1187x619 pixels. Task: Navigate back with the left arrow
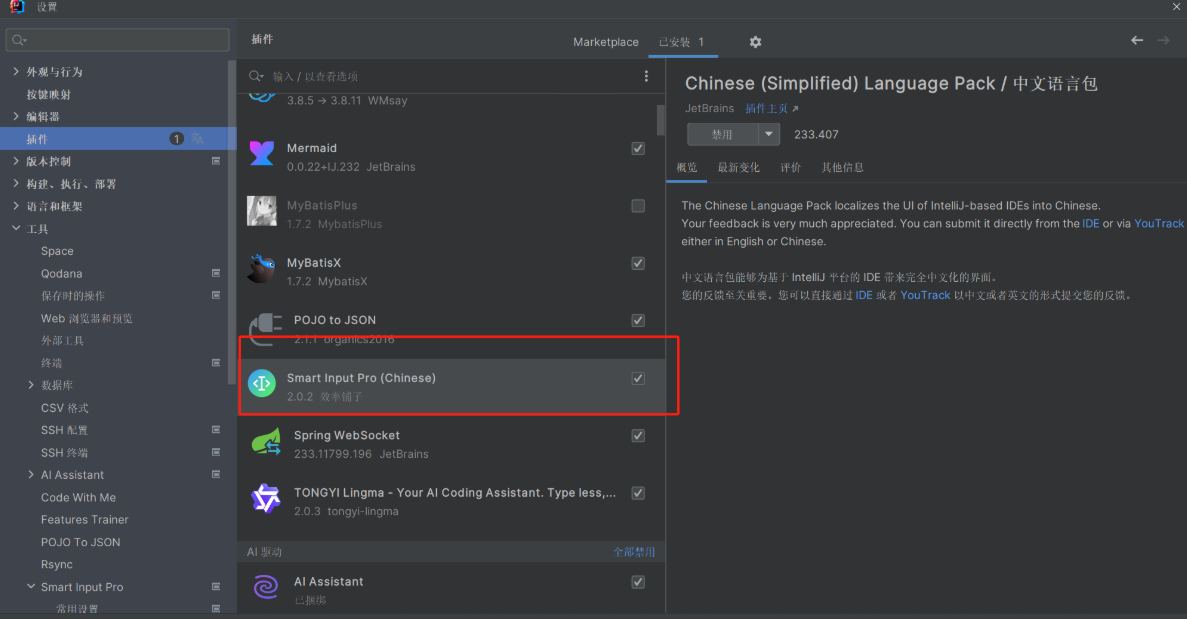pos(1136,40)
